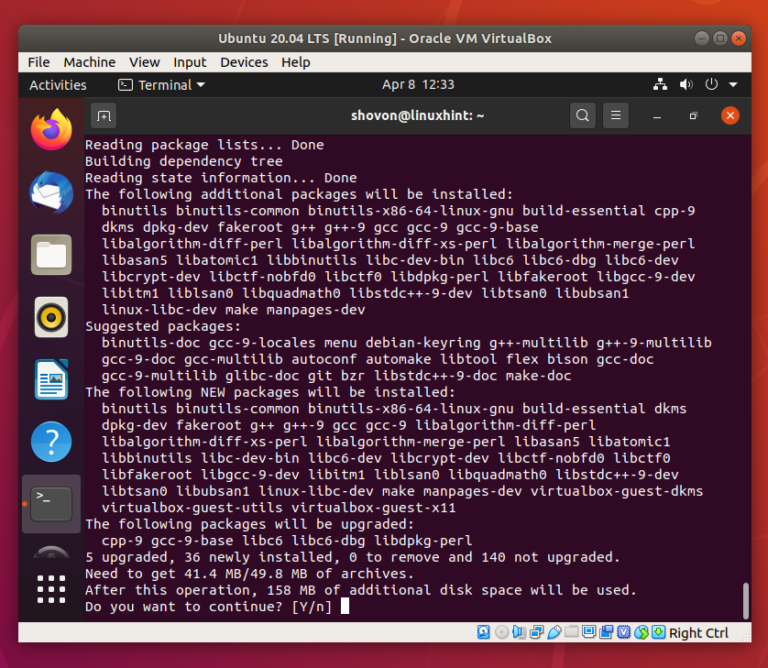Click the volume speaker icon in top bar

(686, 85)
